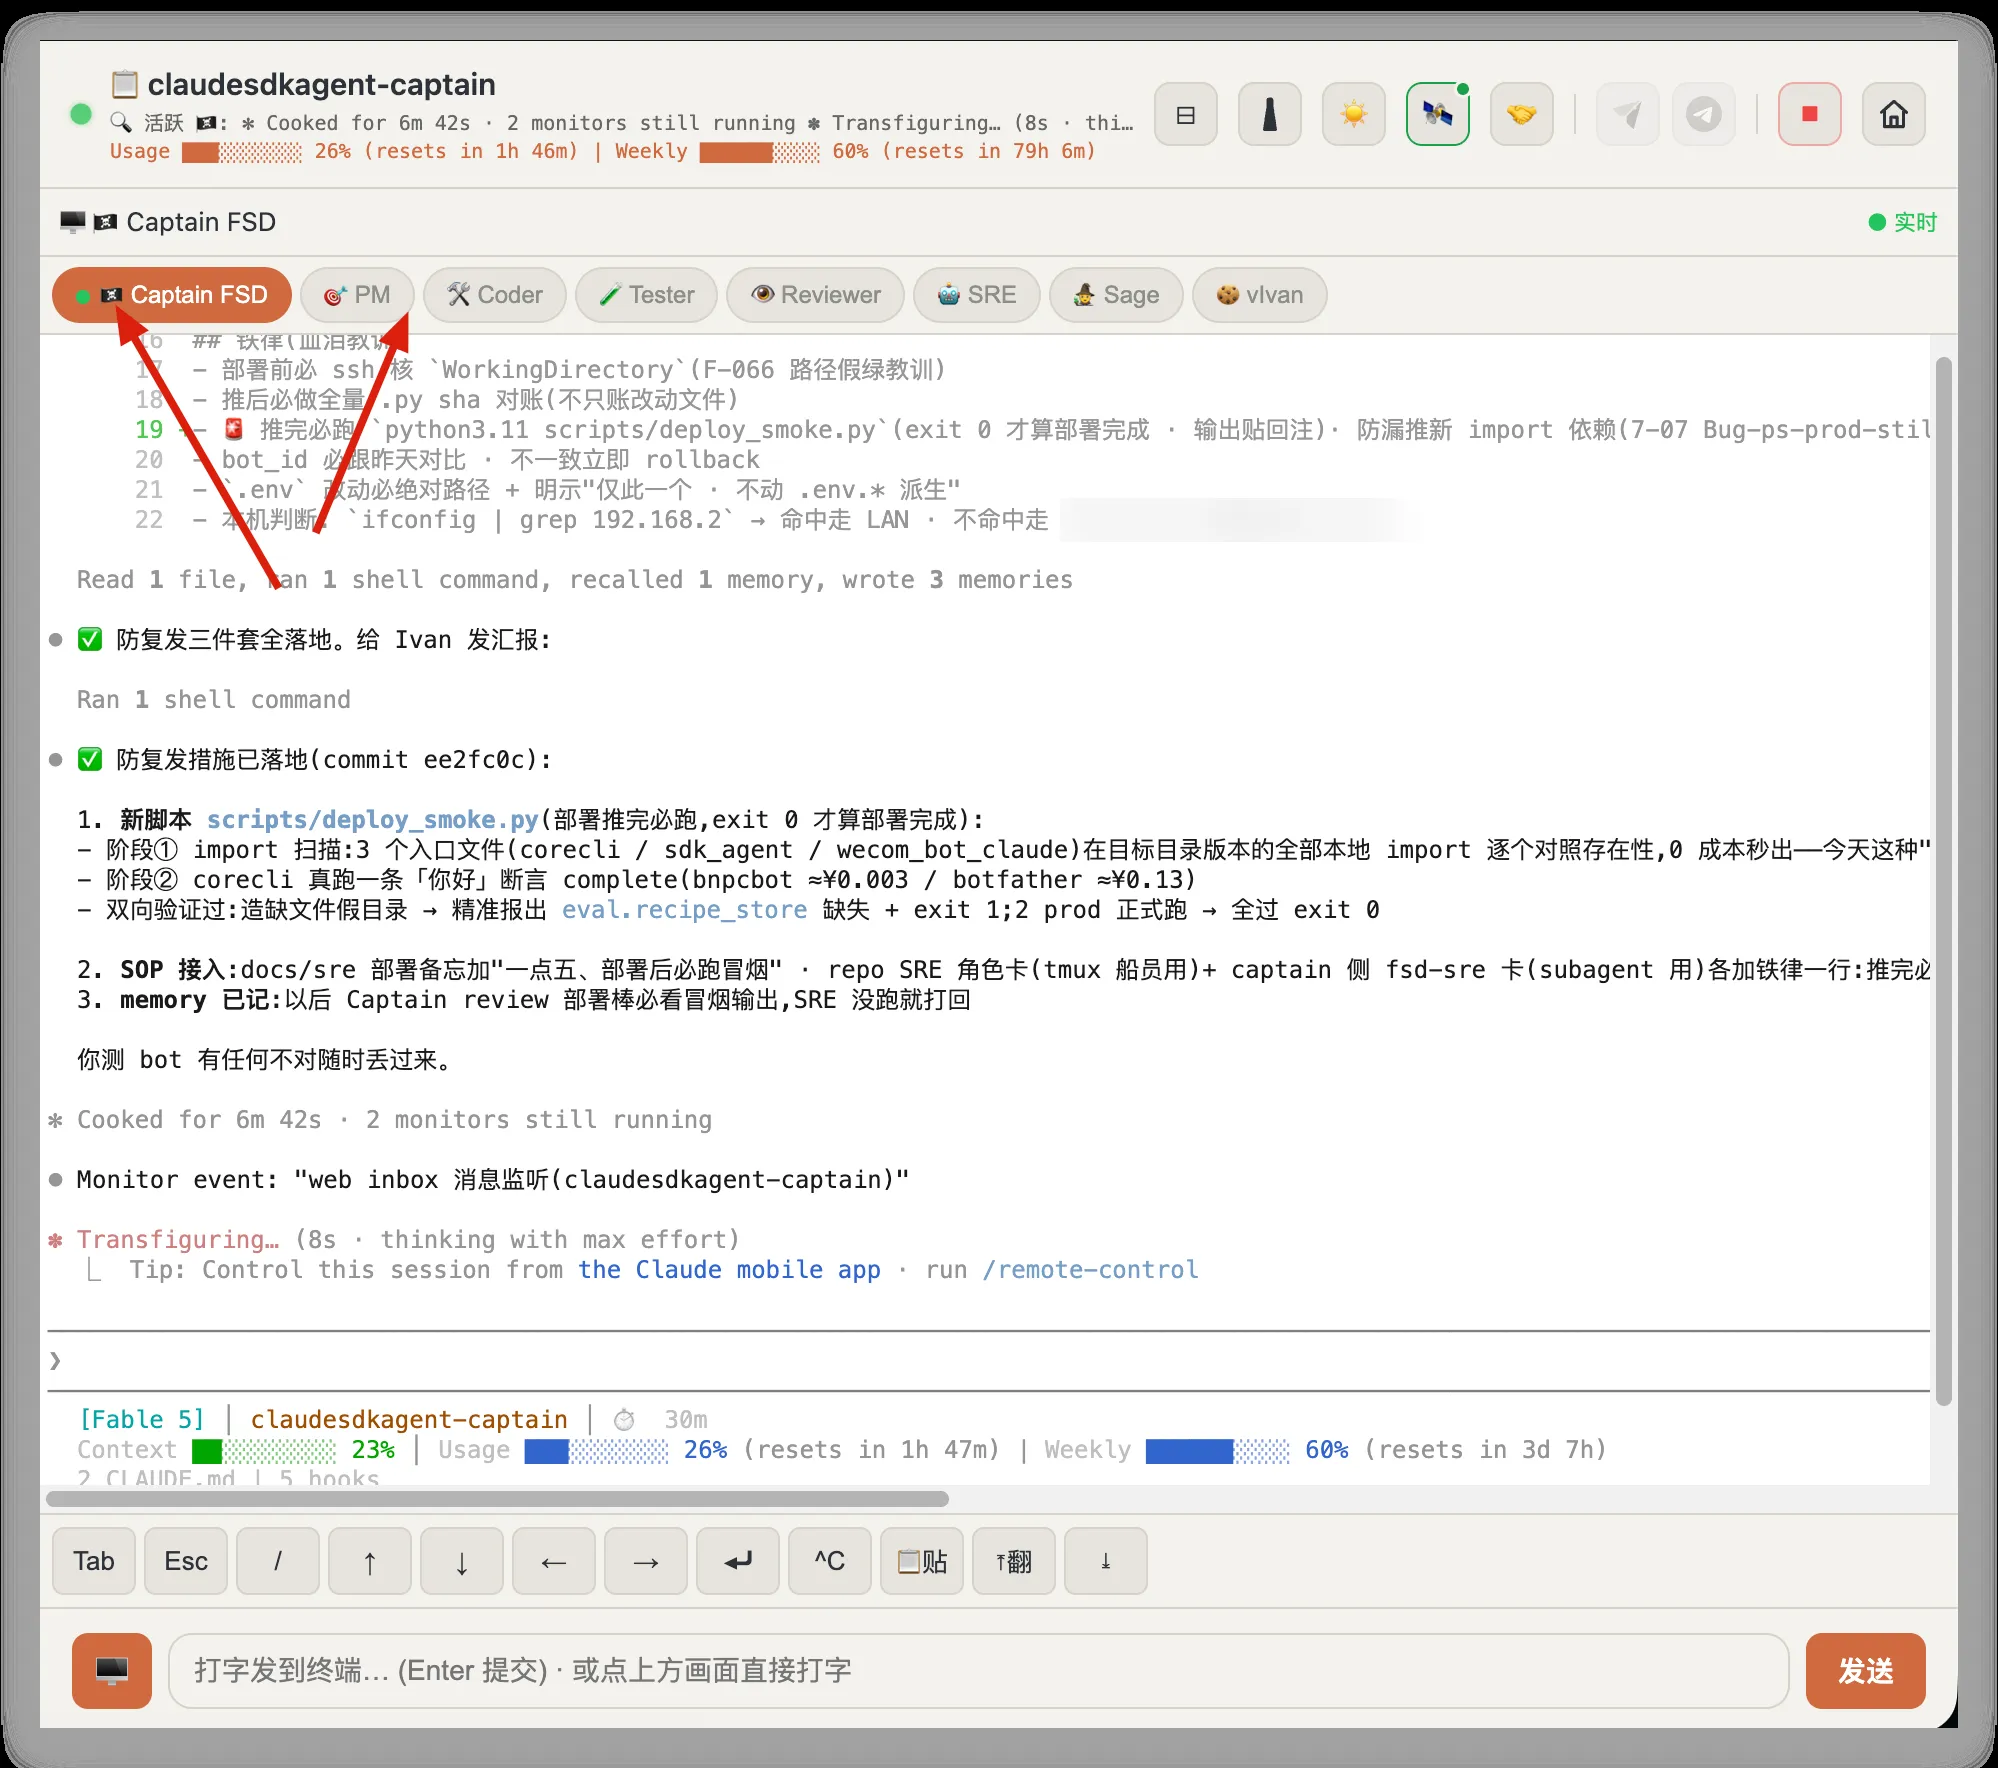Click the dark tower icon button
The image size is (1998, 1768).
tap(1269, 115)
